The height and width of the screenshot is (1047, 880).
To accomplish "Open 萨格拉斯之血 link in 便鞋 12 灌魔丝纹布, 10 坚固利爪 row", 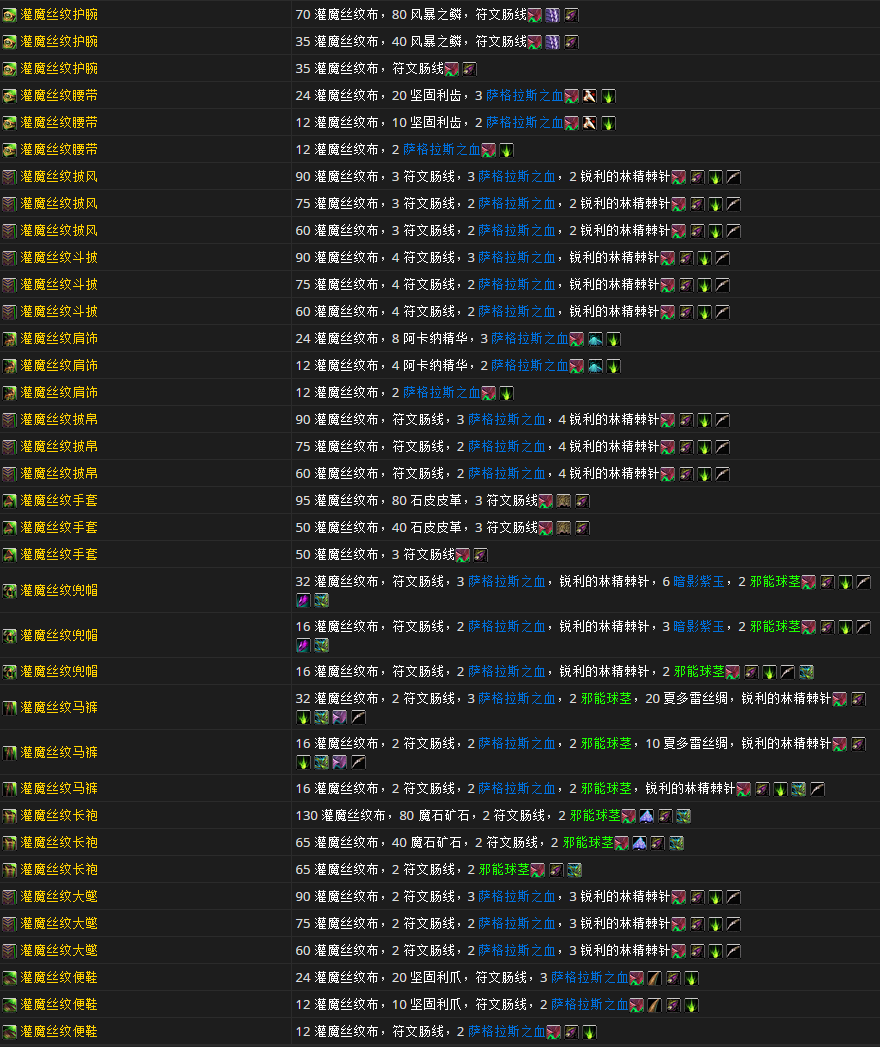I will [x=590, y=1004].
